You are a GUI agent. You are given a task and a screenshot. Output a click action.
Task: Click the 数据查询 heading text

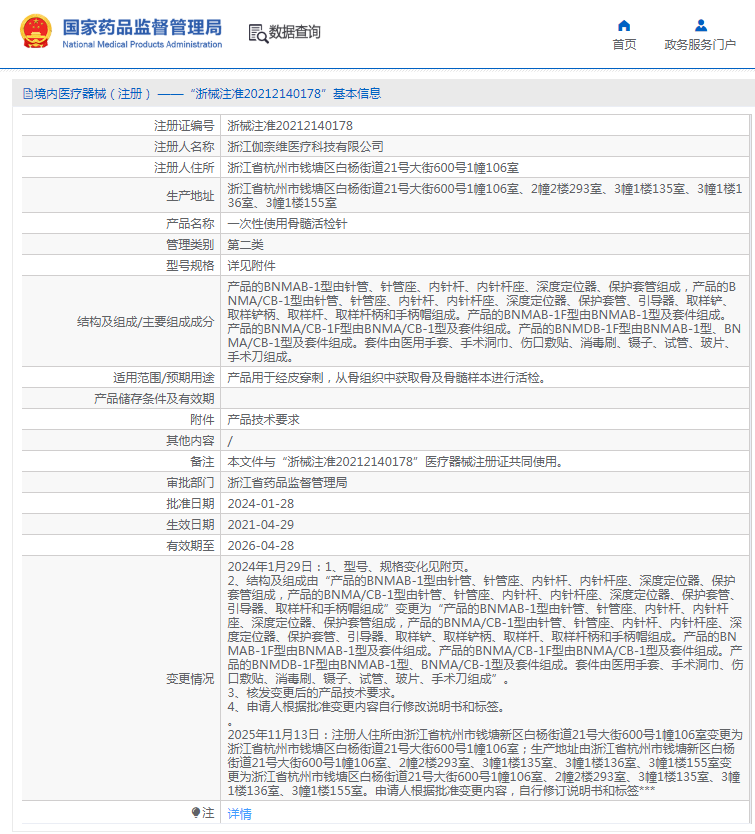pyautogui.click(x=295, y=33)
